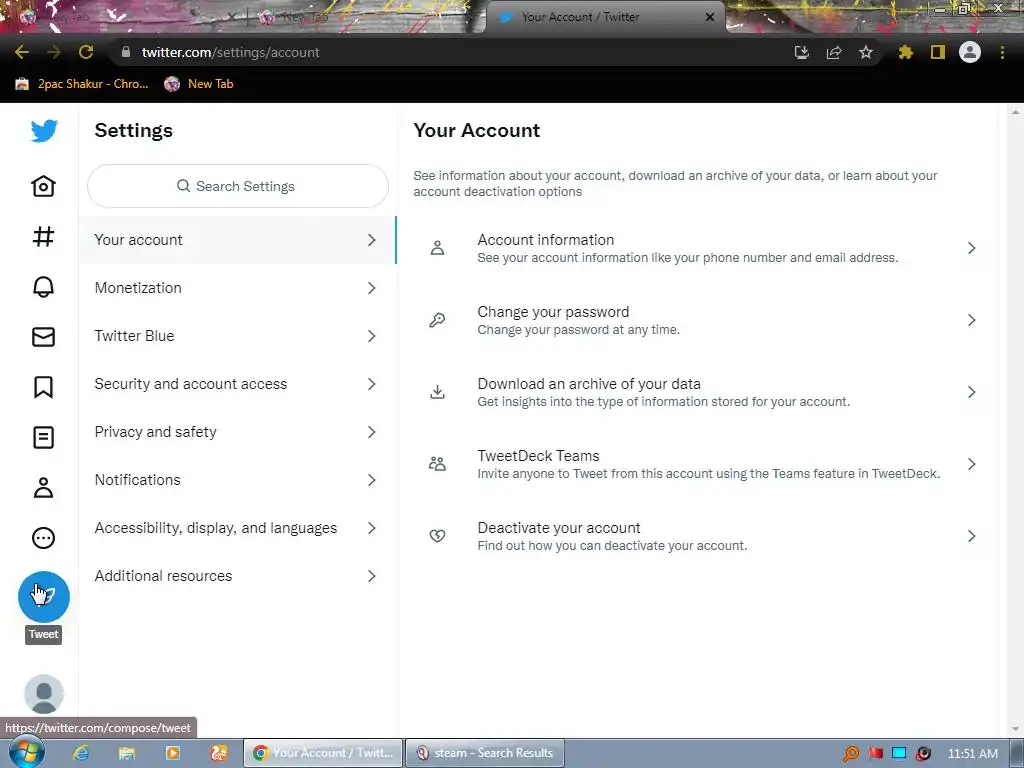Toggle the browser side panel icon
The image size is (1024, 768).
click(938, 52)
